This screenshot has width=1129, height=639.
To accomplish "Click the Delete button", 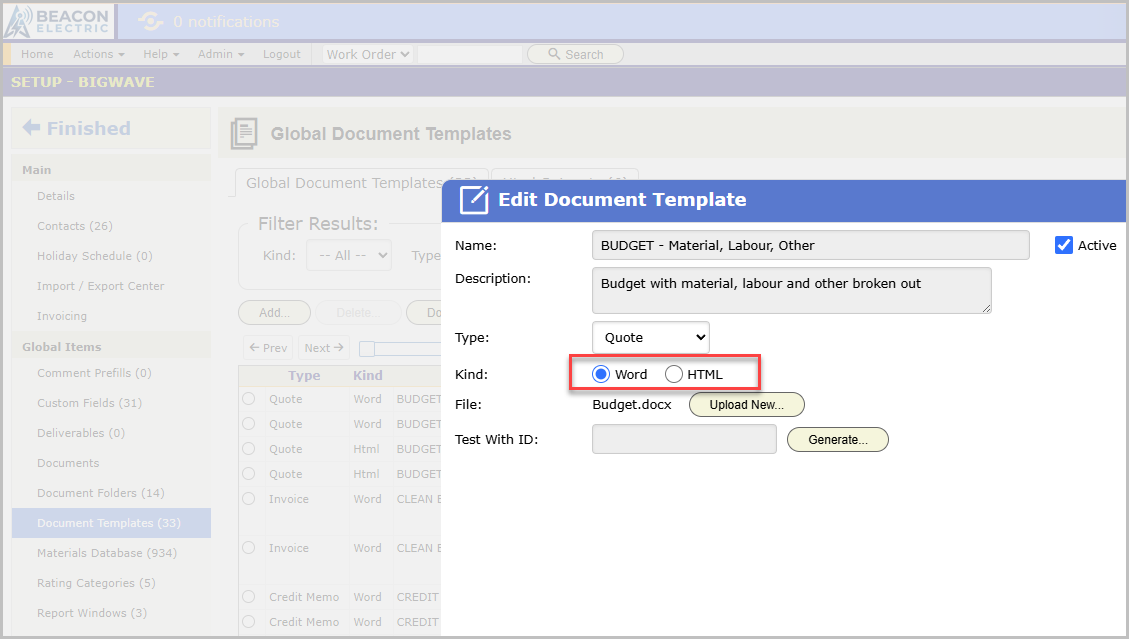I will 358,313.
